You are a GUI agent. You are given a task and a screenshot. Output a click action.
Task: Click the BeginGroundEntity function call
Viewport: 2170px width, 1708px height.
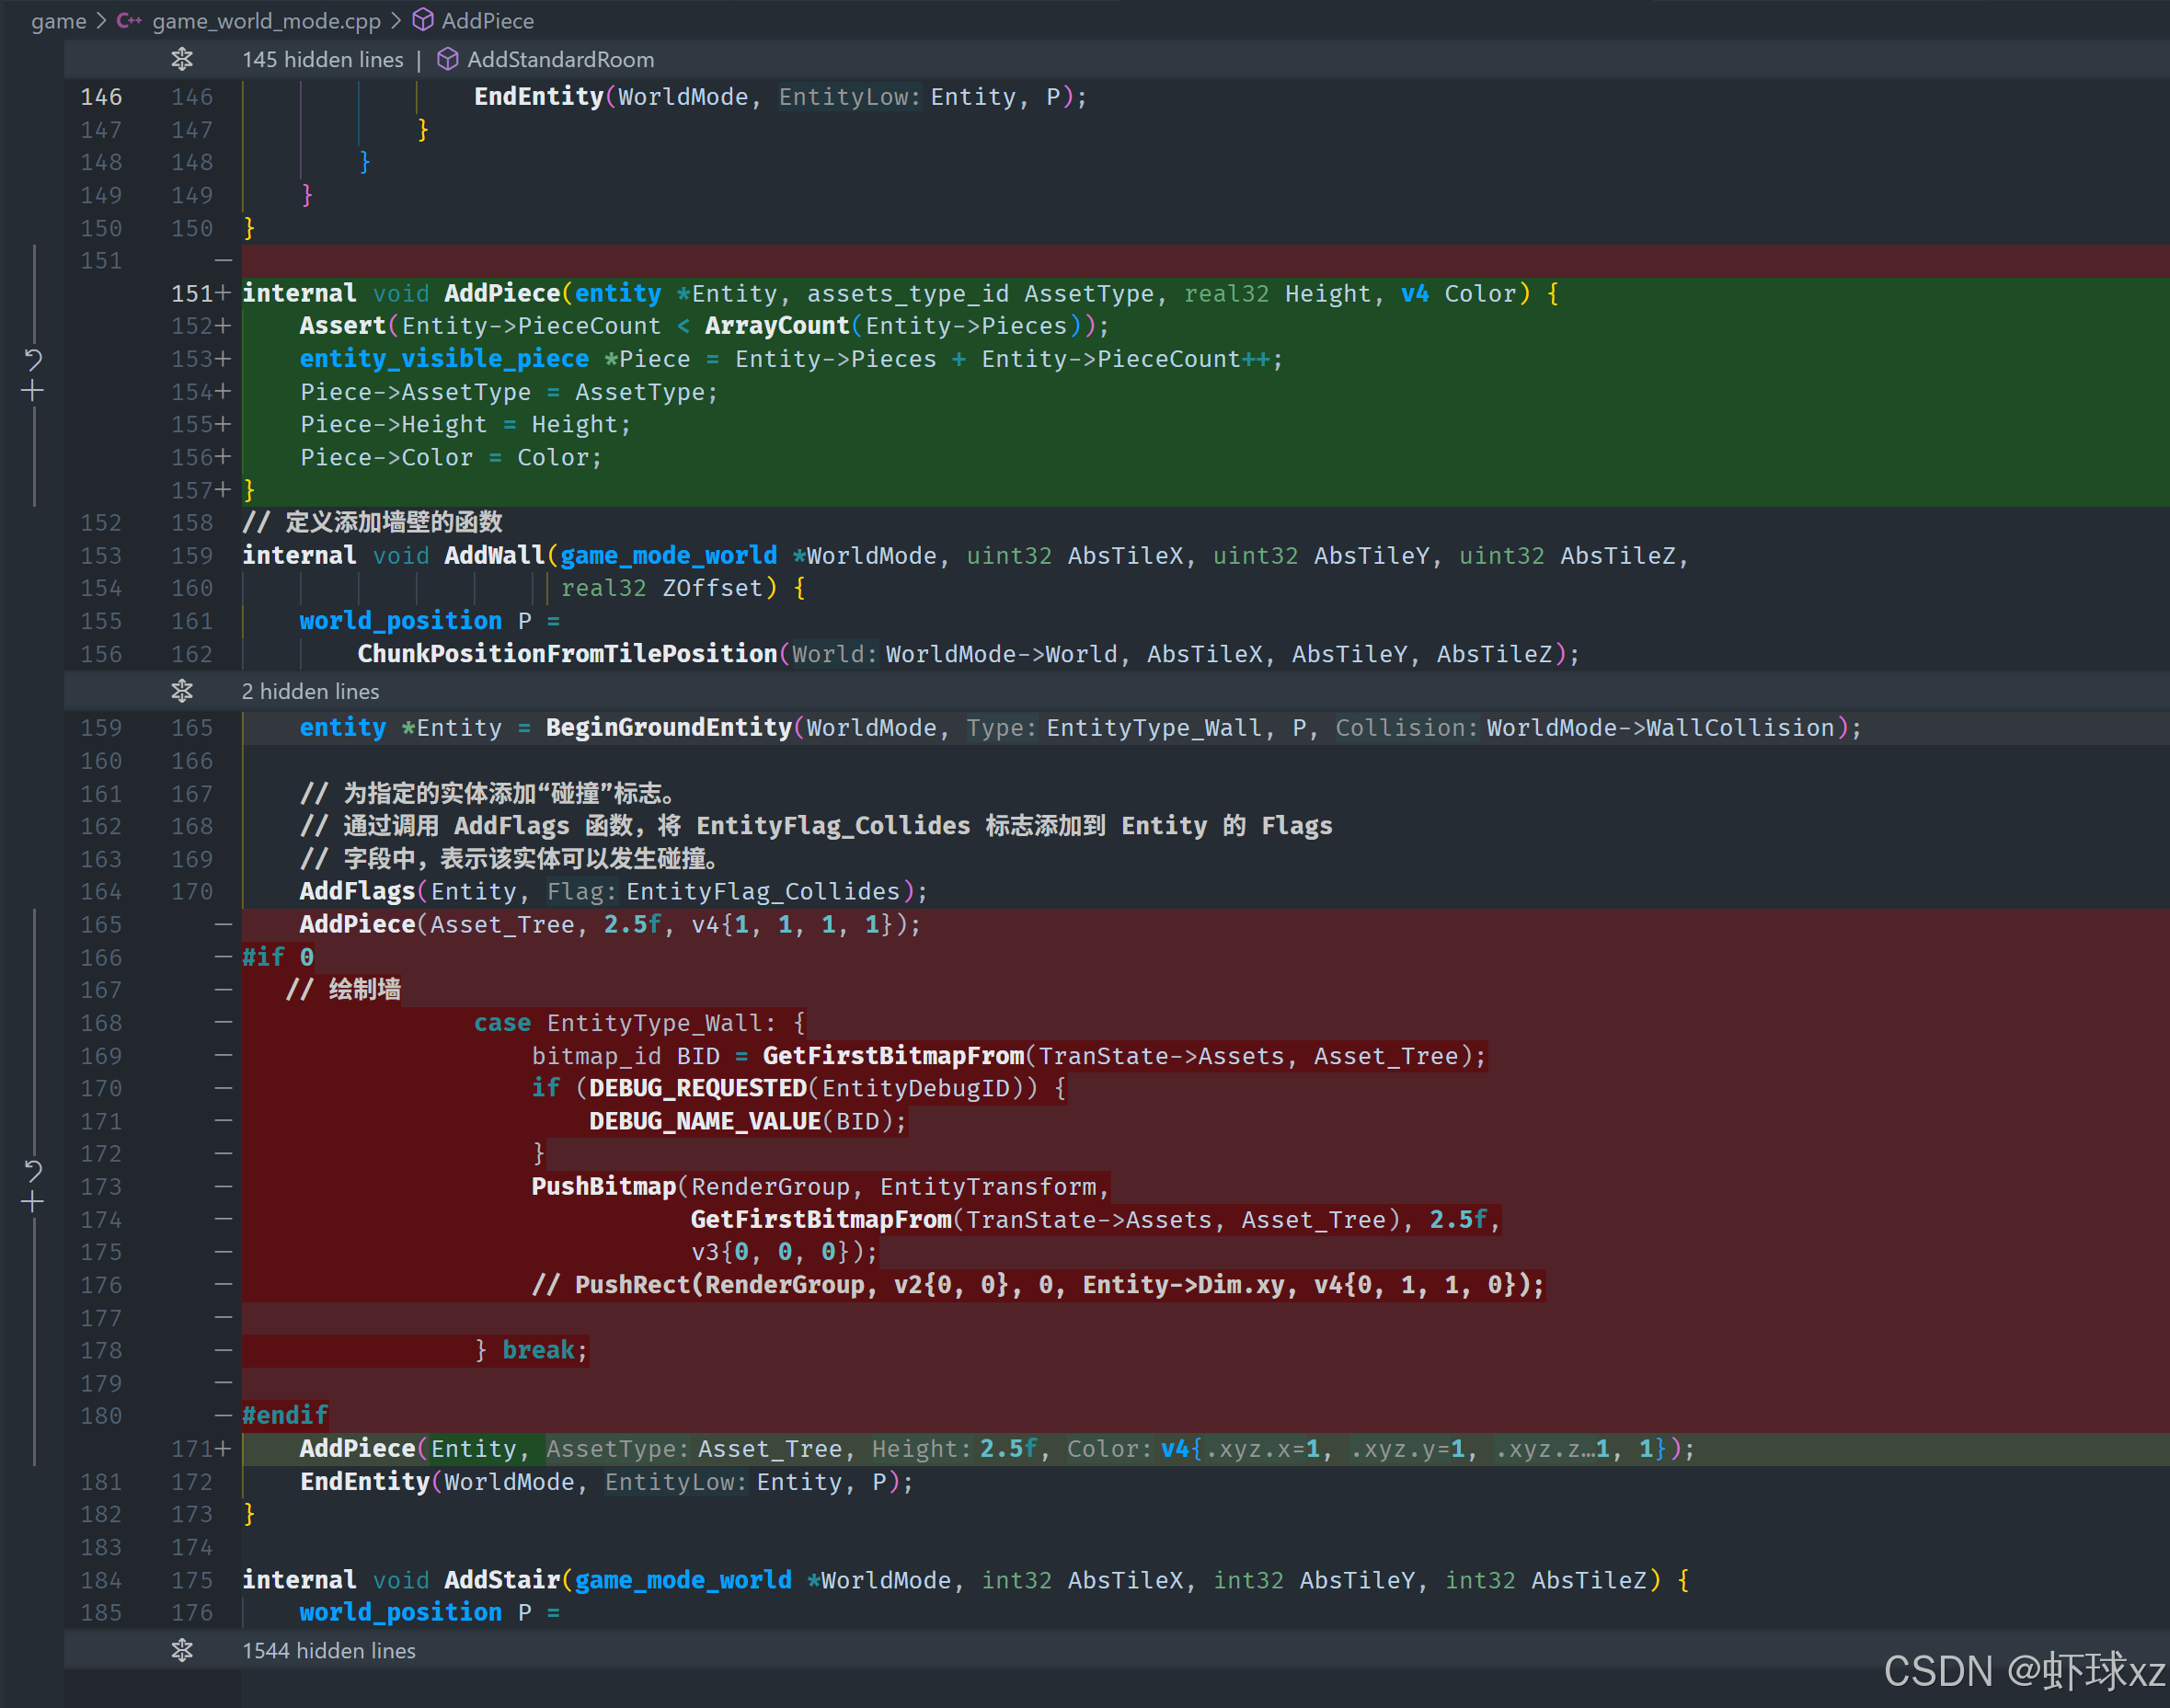668,728
